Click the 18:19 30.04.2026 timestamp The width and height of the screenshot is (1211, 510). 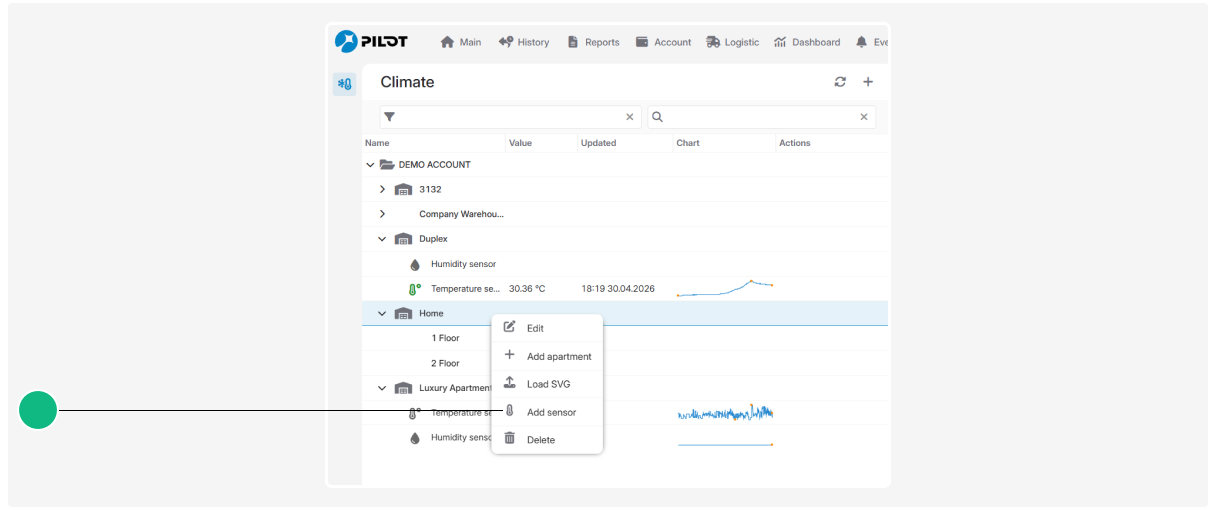[618, 289]
